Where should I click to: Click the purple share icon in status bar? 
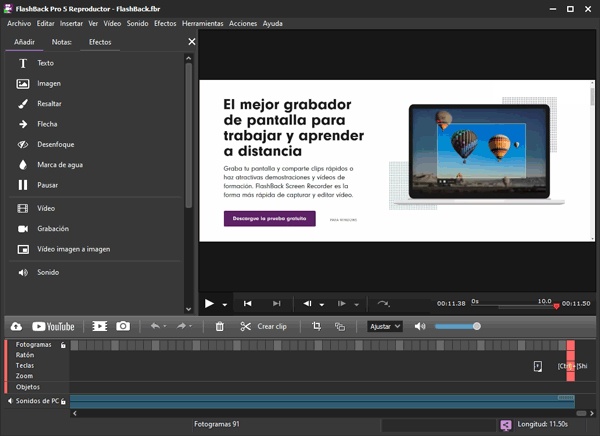point(506,425)
